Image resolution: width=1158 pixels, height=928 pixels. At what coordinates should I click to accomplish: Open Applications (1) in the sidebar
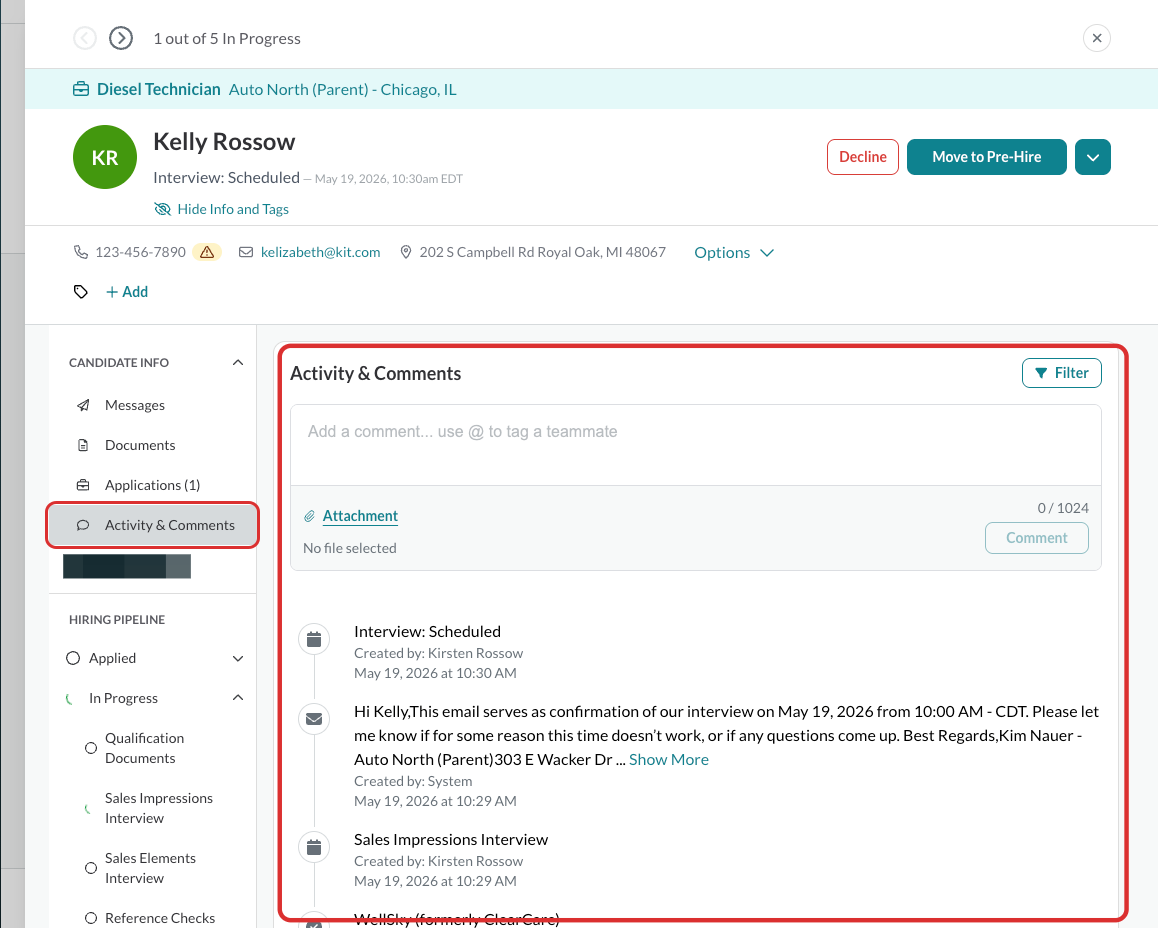point(152,484)
